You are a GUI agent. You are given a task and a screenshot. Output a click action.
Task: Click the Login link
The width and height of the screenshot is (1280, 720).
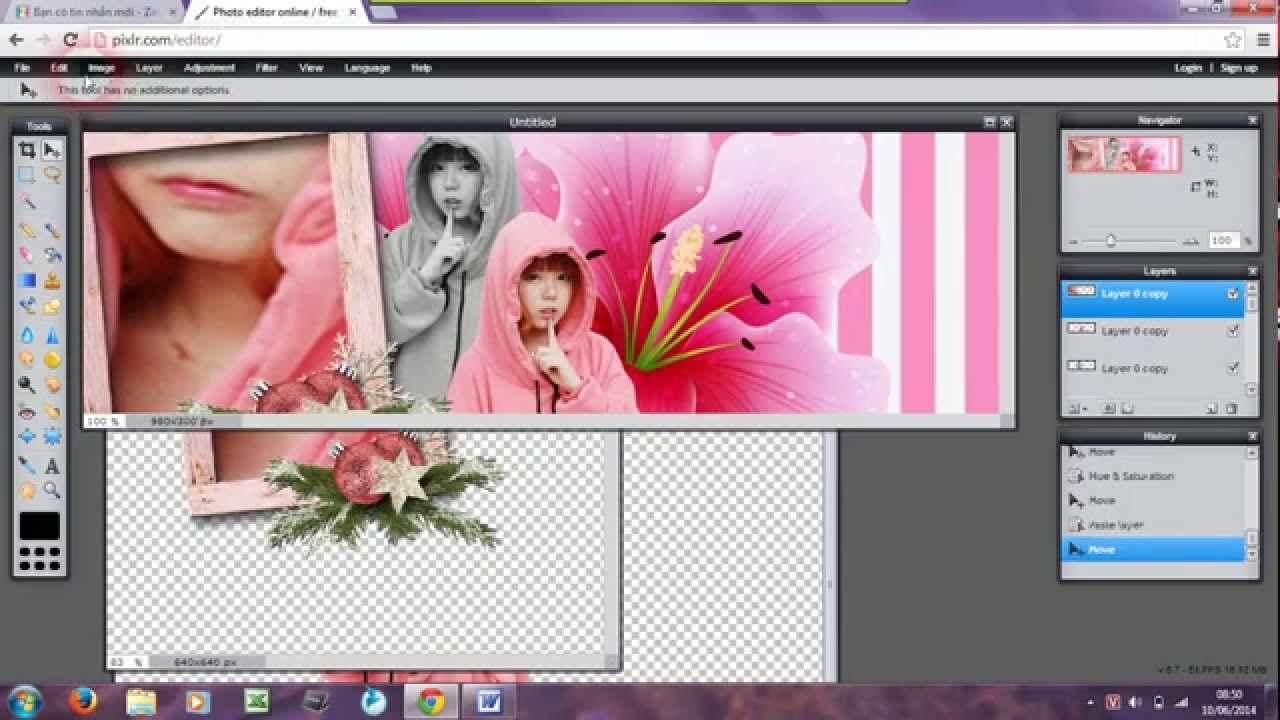coord(1188,67)
